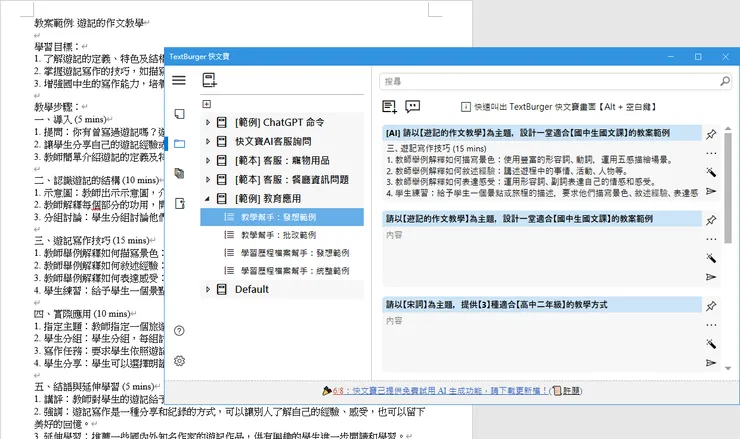Click the add new notebook icon
The image size is (740, 439).
click(x=209, y=80)
